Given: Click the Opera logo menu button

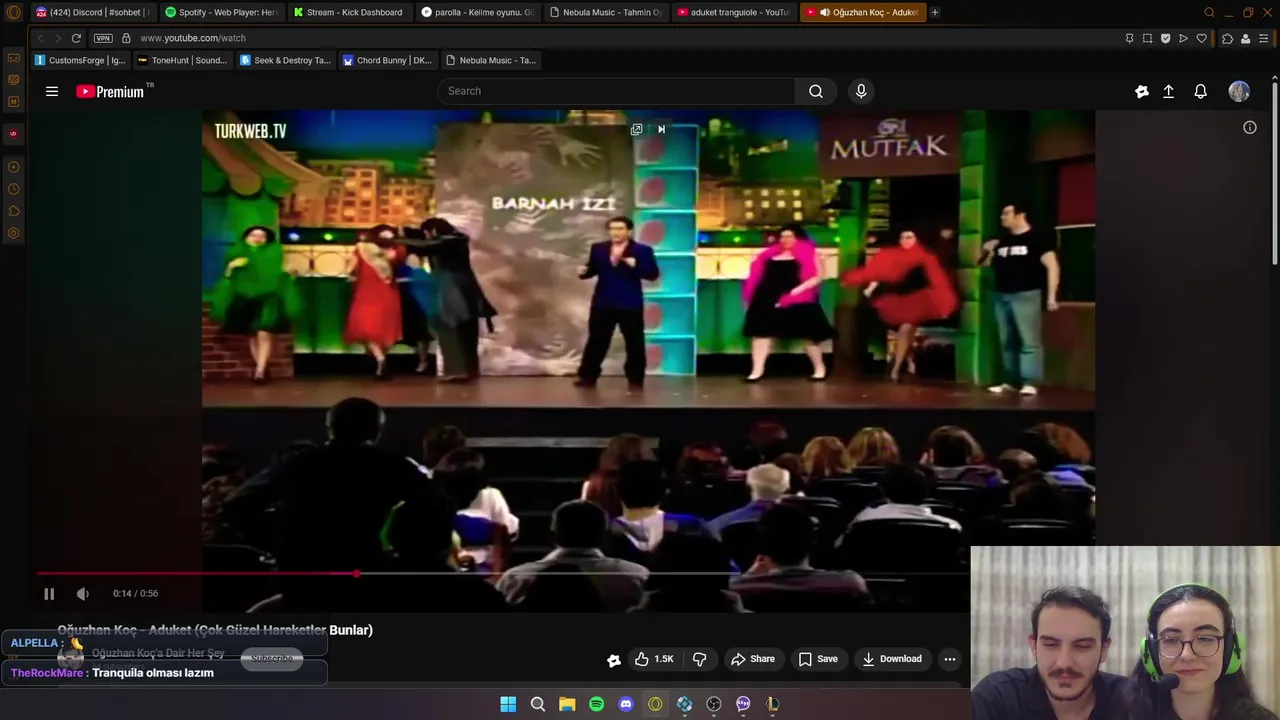Looking at the screenshot, I should pos(13,12).
